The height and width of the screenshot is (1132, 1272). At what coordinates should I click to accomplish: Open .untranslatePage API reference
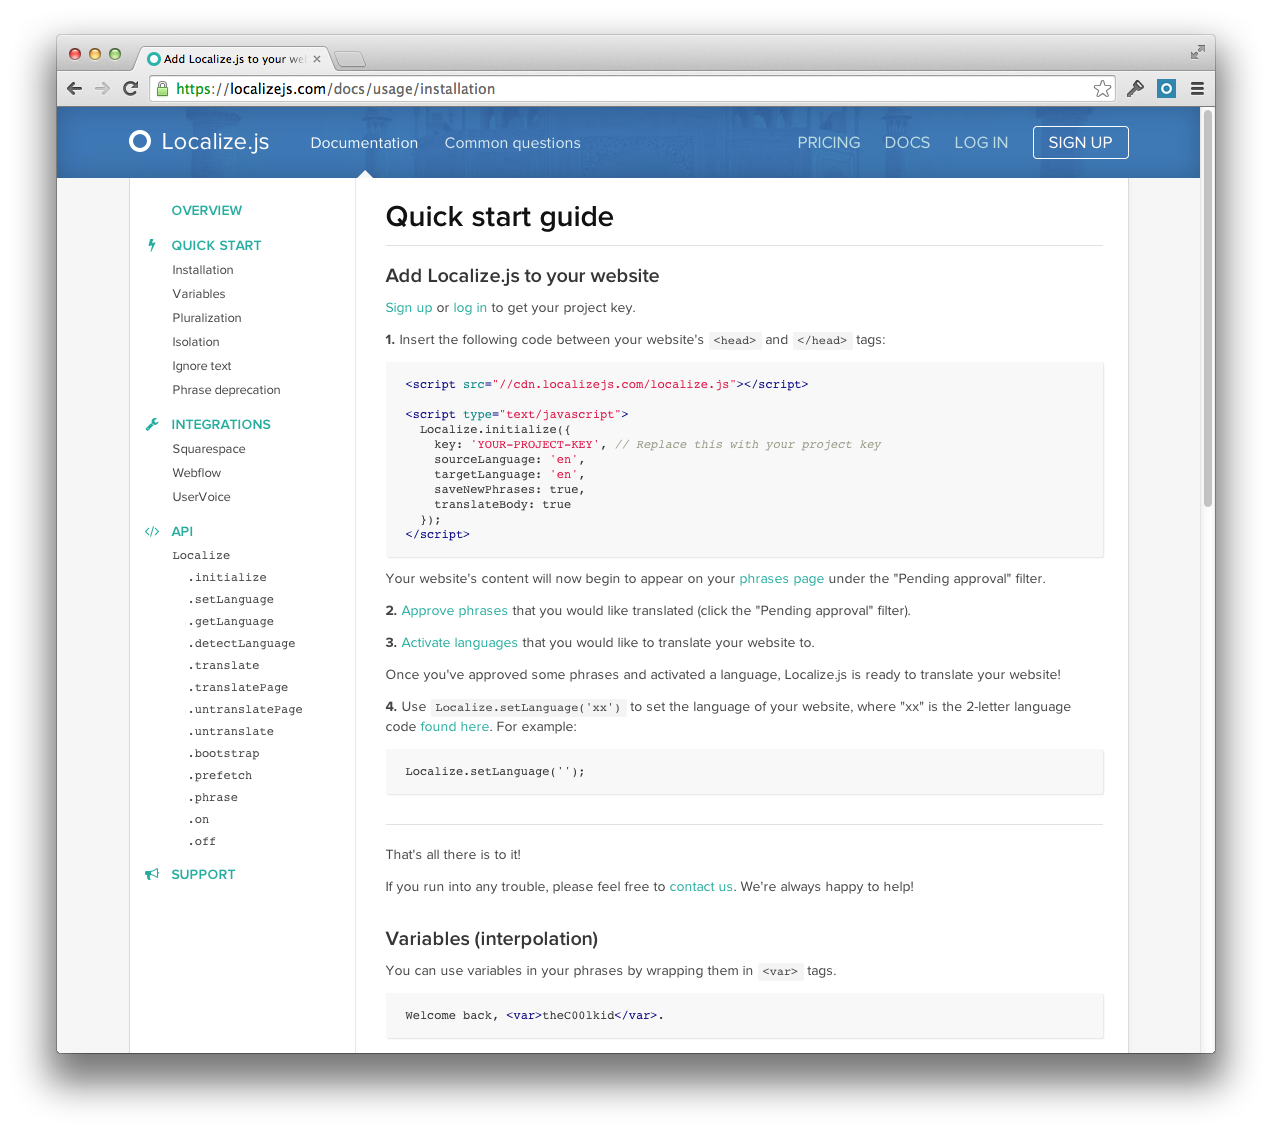(245, 709)
